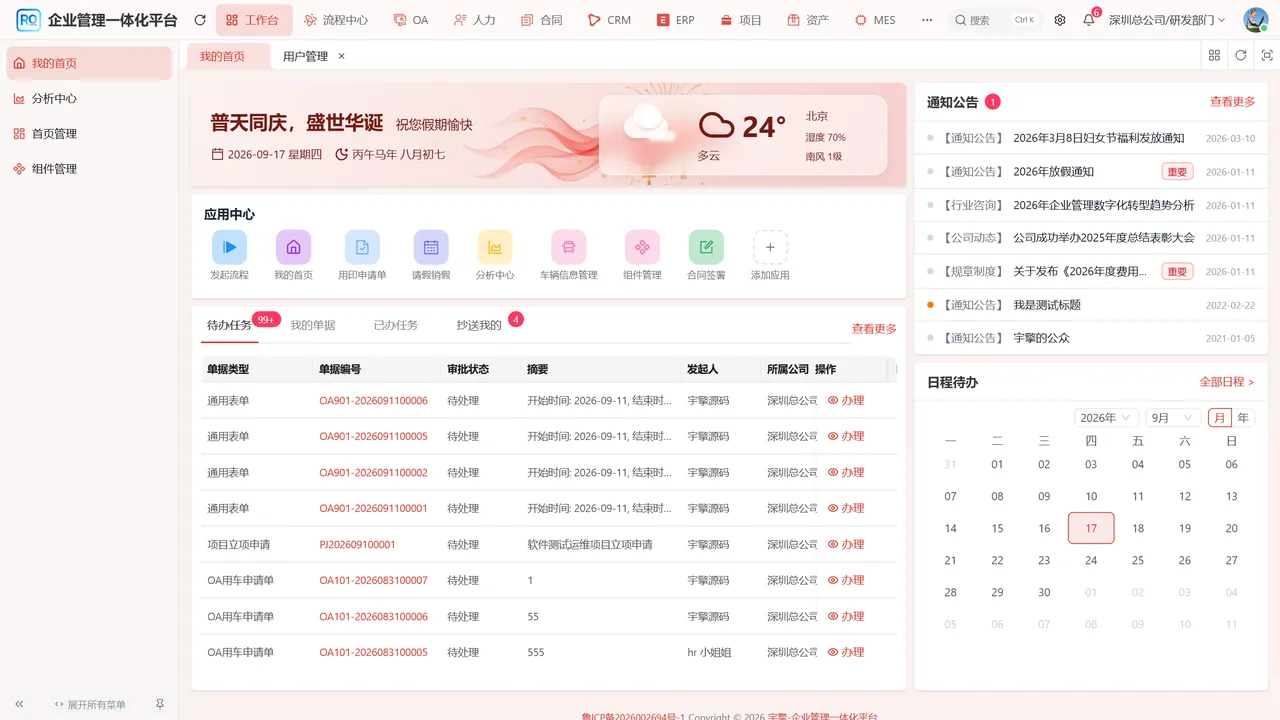Click 全部日程 link in the schedule panel
Screen dimensions: 1280x720
pyautogui.click(x=1227, y=382)
